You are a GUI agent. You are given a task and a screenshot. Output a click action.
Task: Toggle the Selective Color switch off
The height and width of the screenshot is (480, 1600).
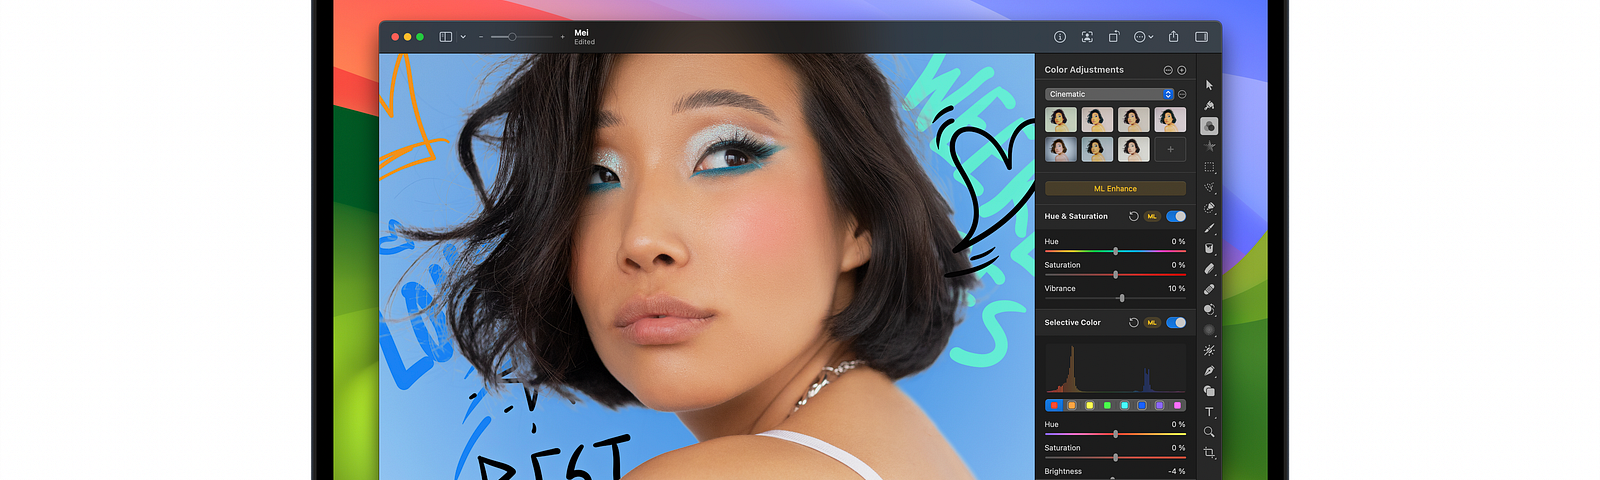coord(1176,322)
